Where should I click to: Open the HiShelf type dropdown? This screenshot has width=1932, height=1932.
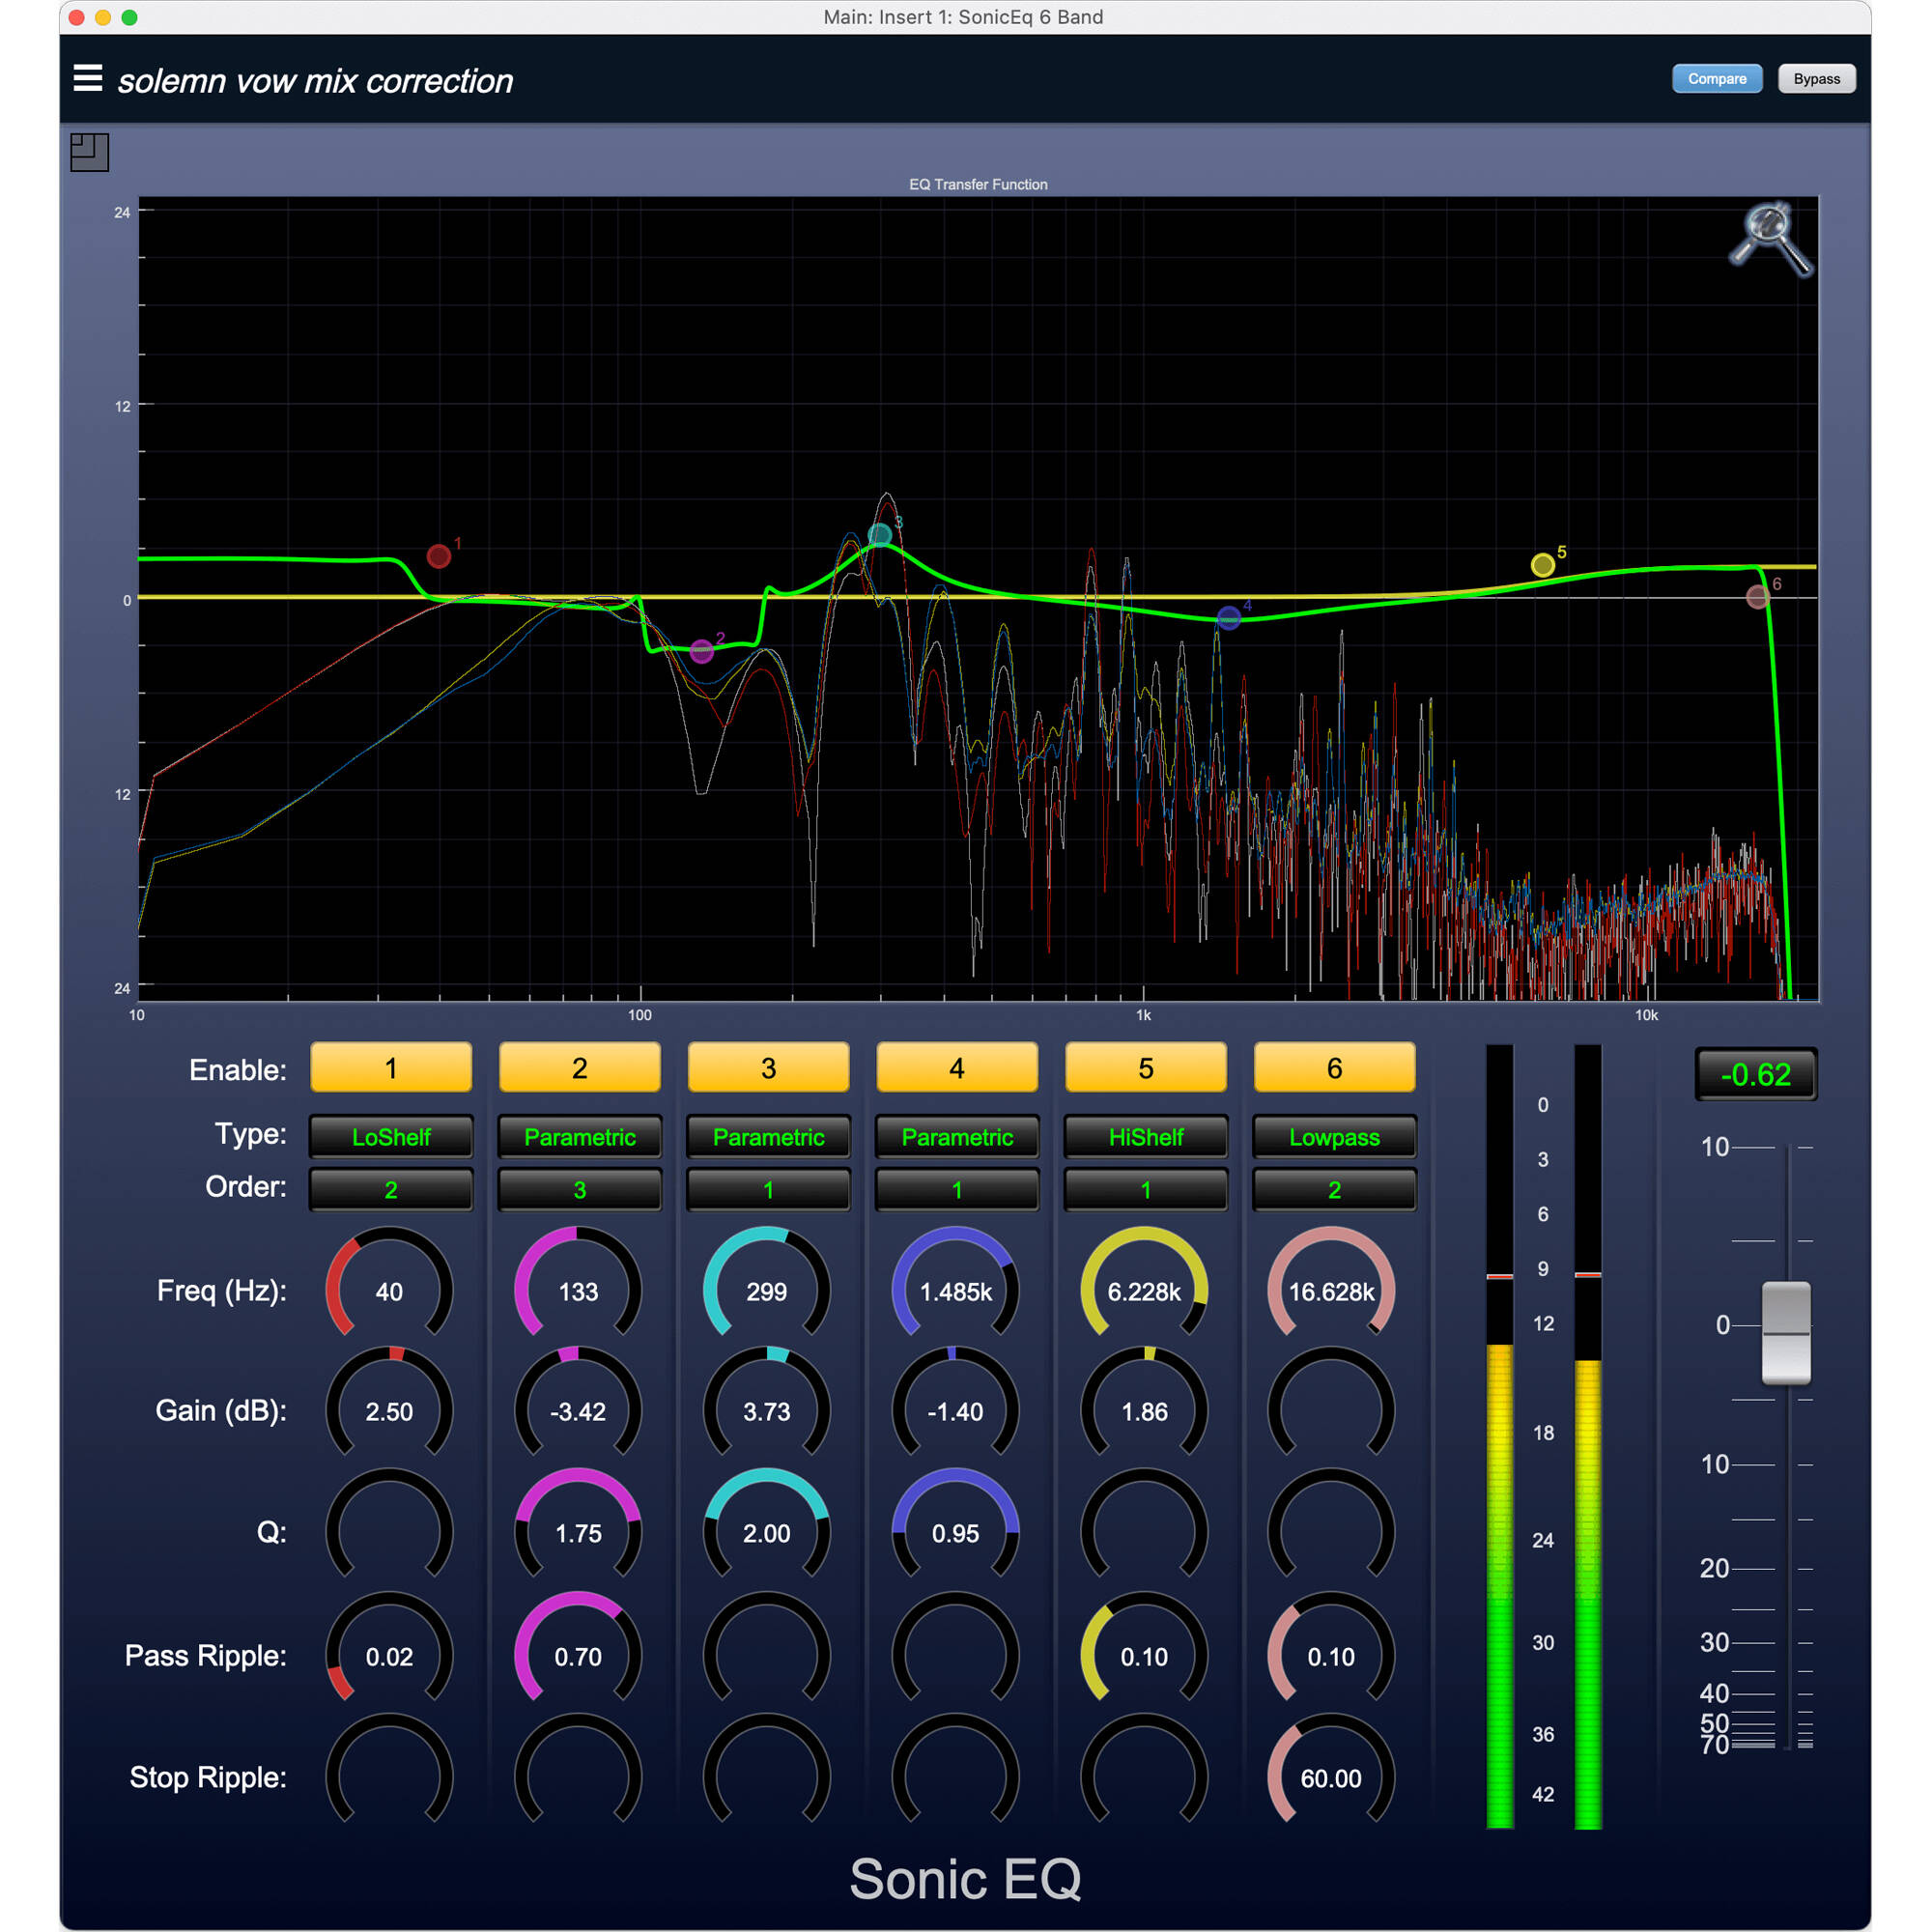(x=1146, y=1137)
